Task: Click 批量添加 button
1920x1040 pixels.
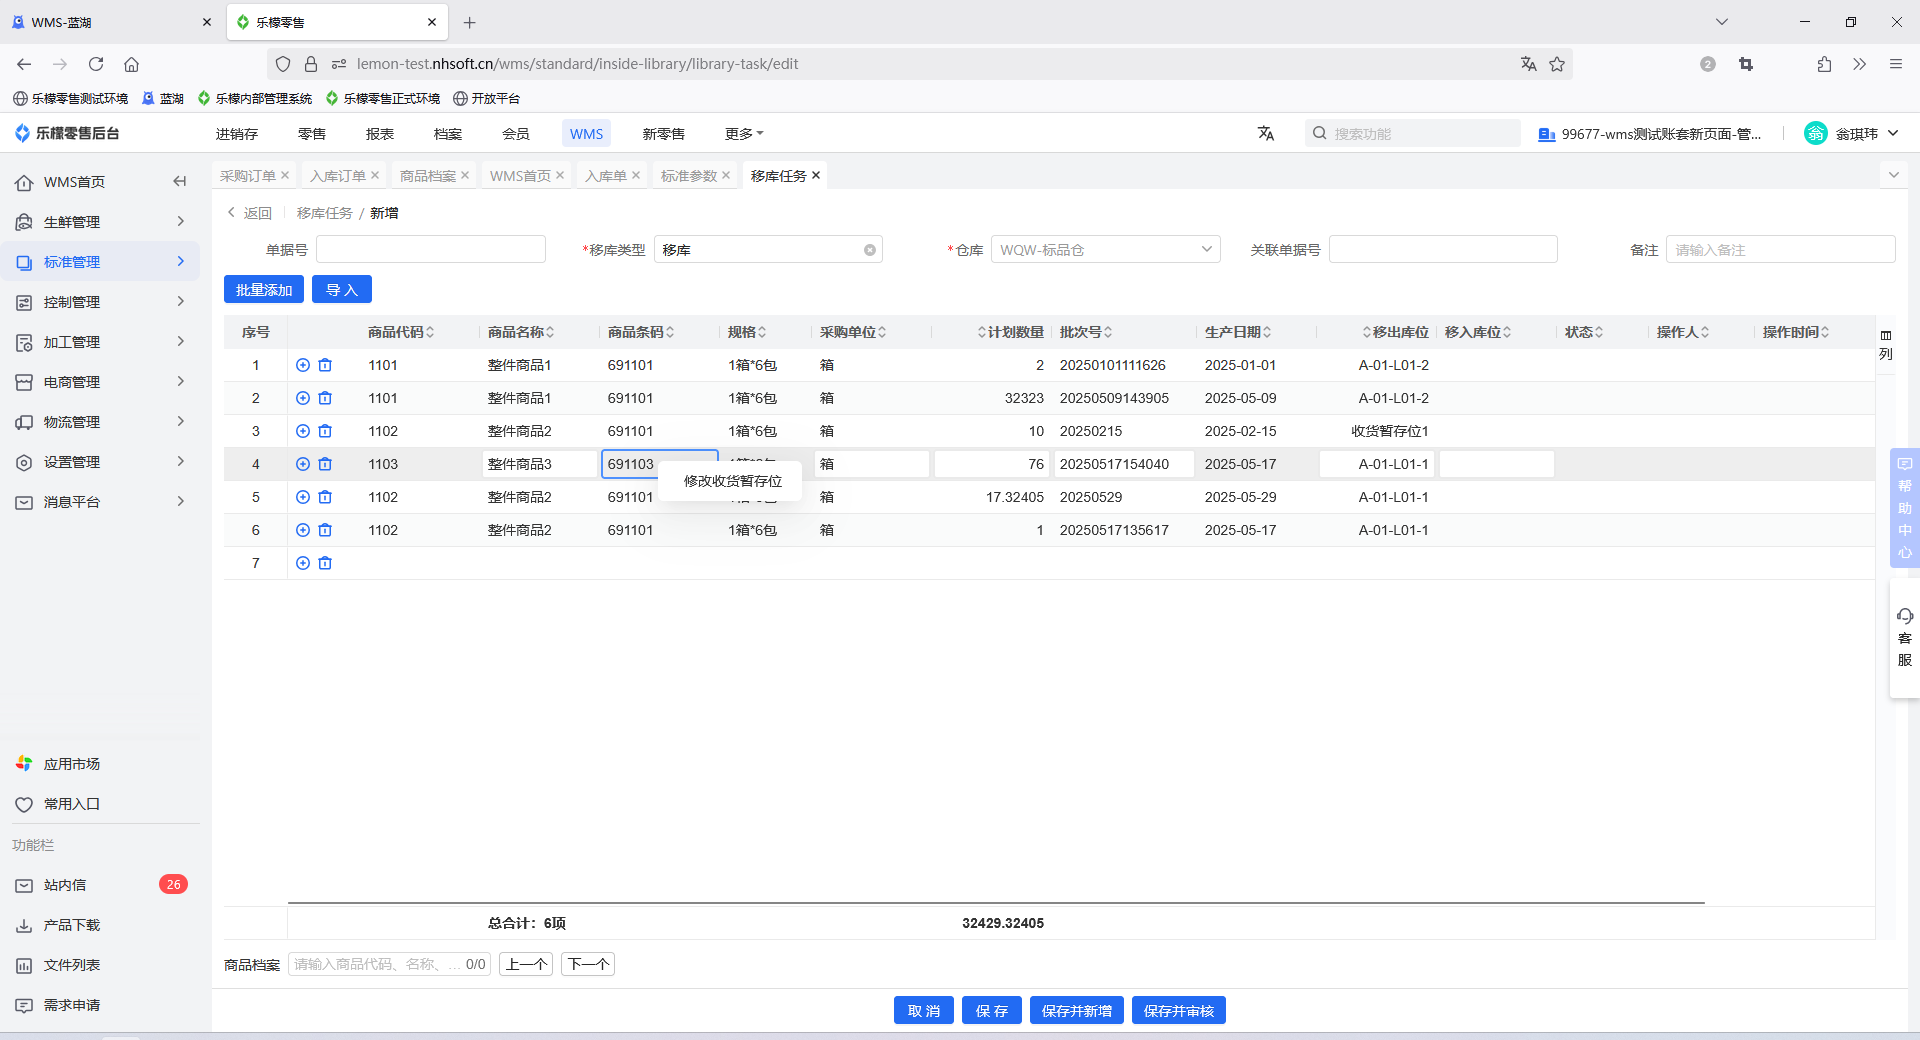Action: tap(264, 290)
